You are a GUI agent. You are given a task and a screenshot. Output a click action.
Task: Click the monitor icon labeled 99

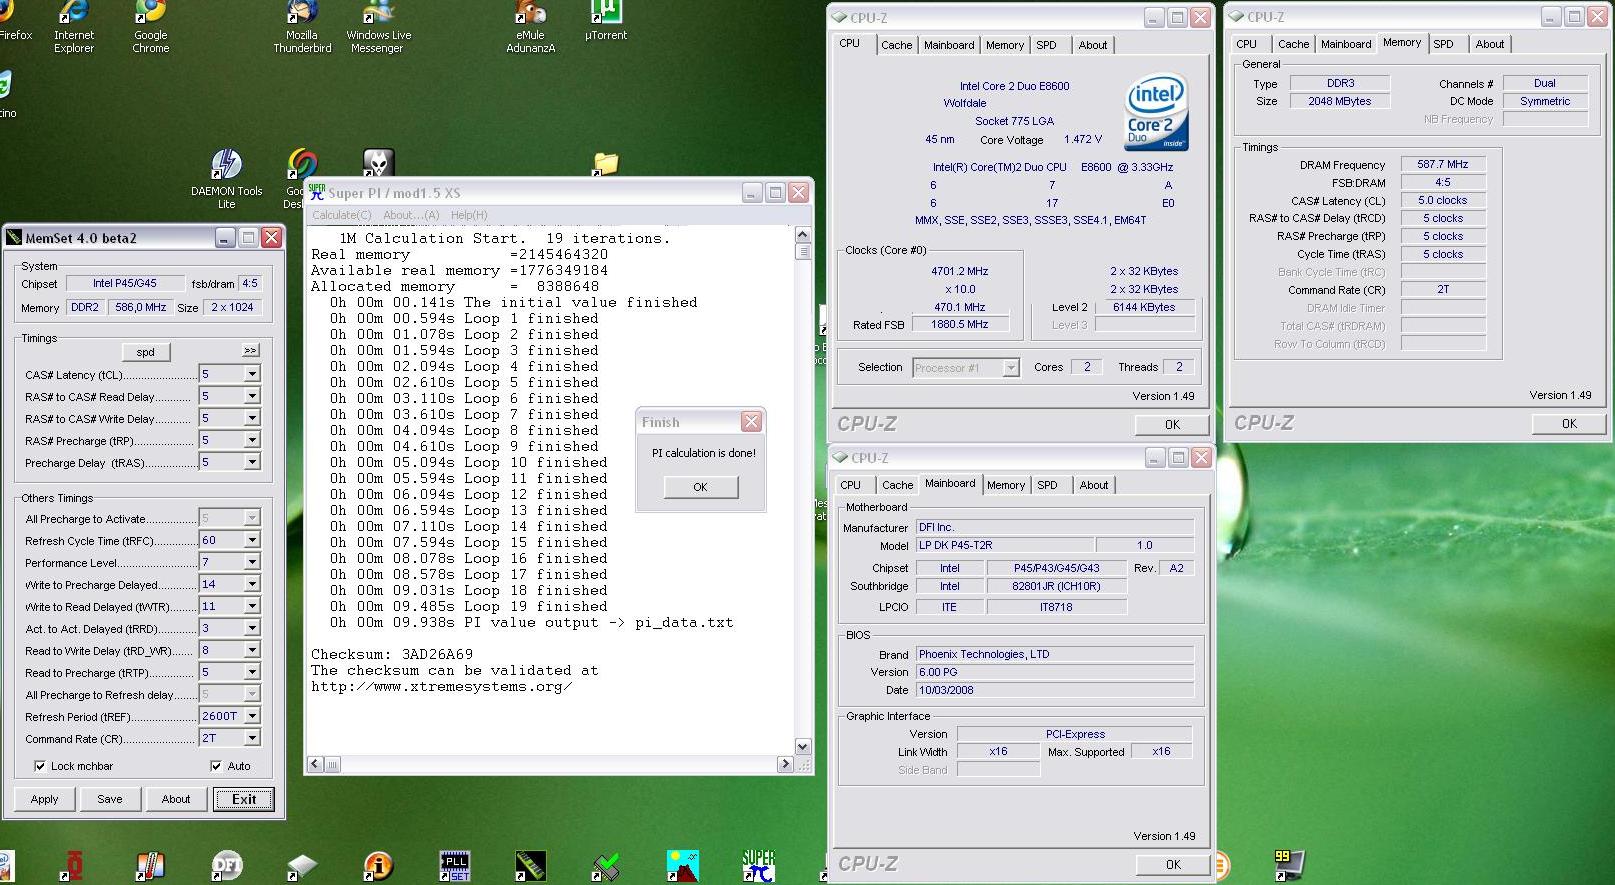click(x=1288, y=865)
